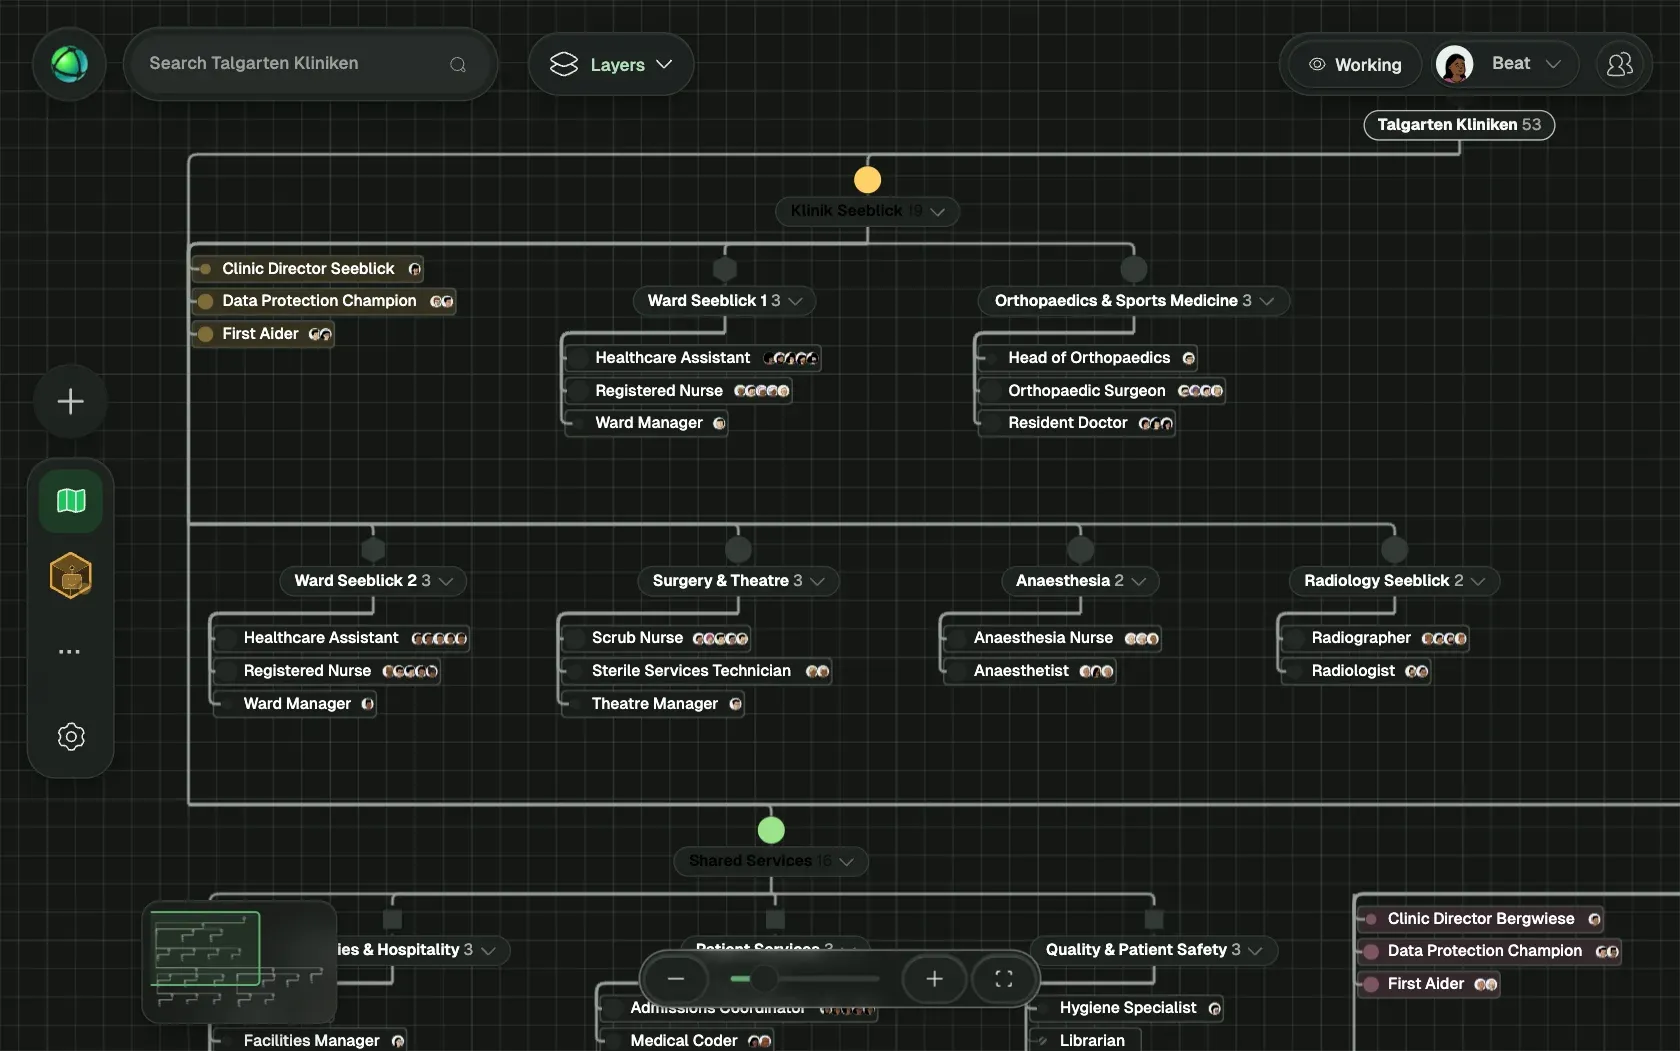Click the zoom in plus button

(934, 979)
